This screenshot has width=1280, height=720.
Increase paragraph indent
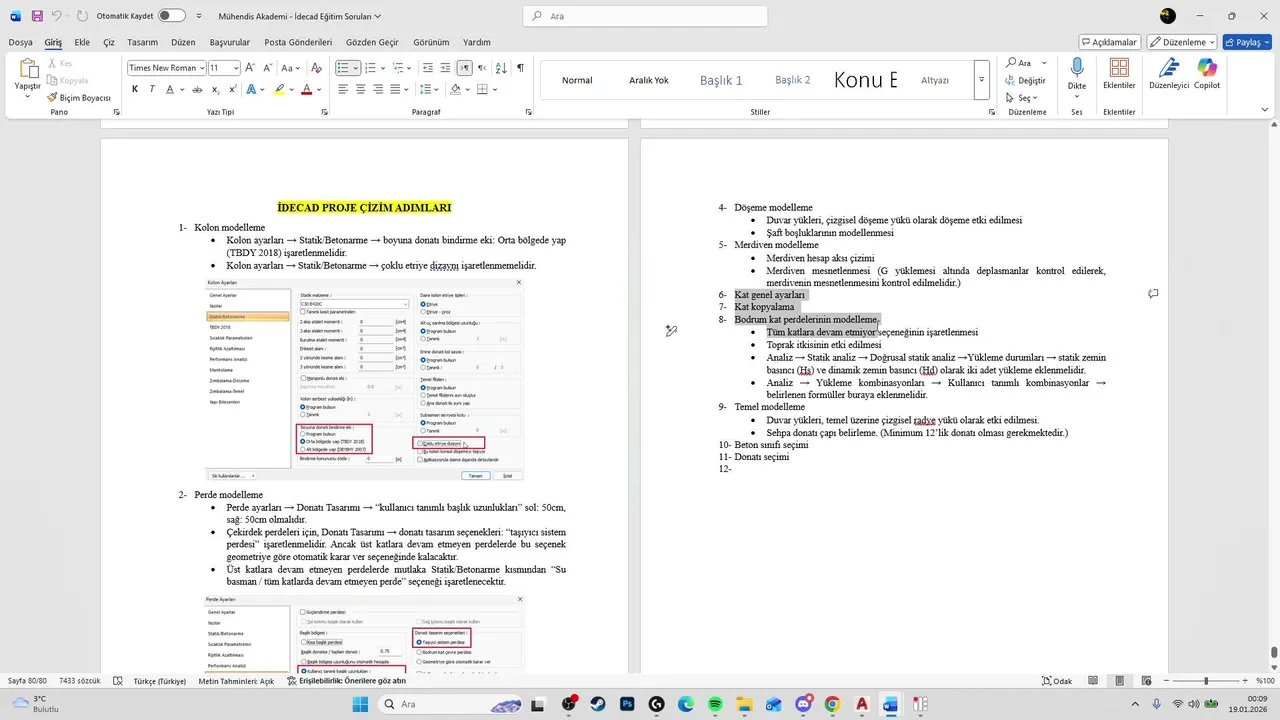point(445,68)
